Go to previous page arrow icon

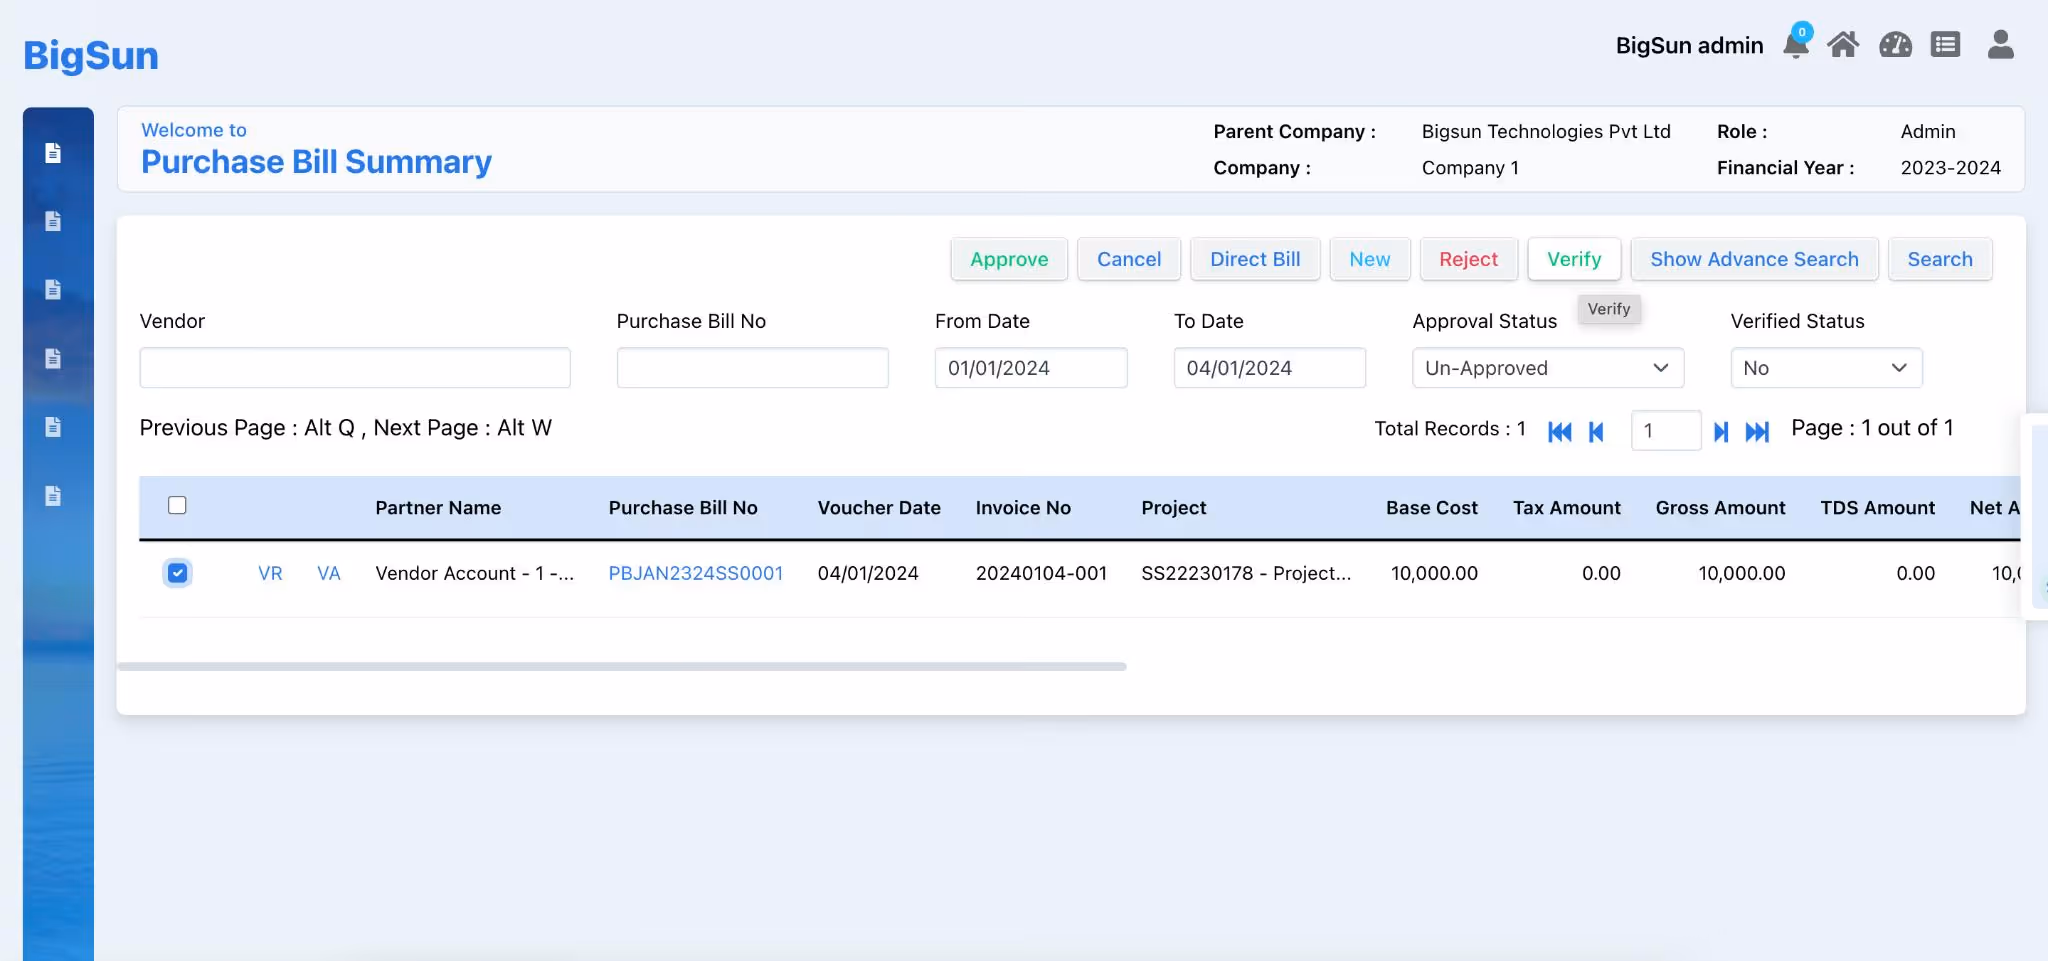pyautogui.click(x=1596, y=431)
